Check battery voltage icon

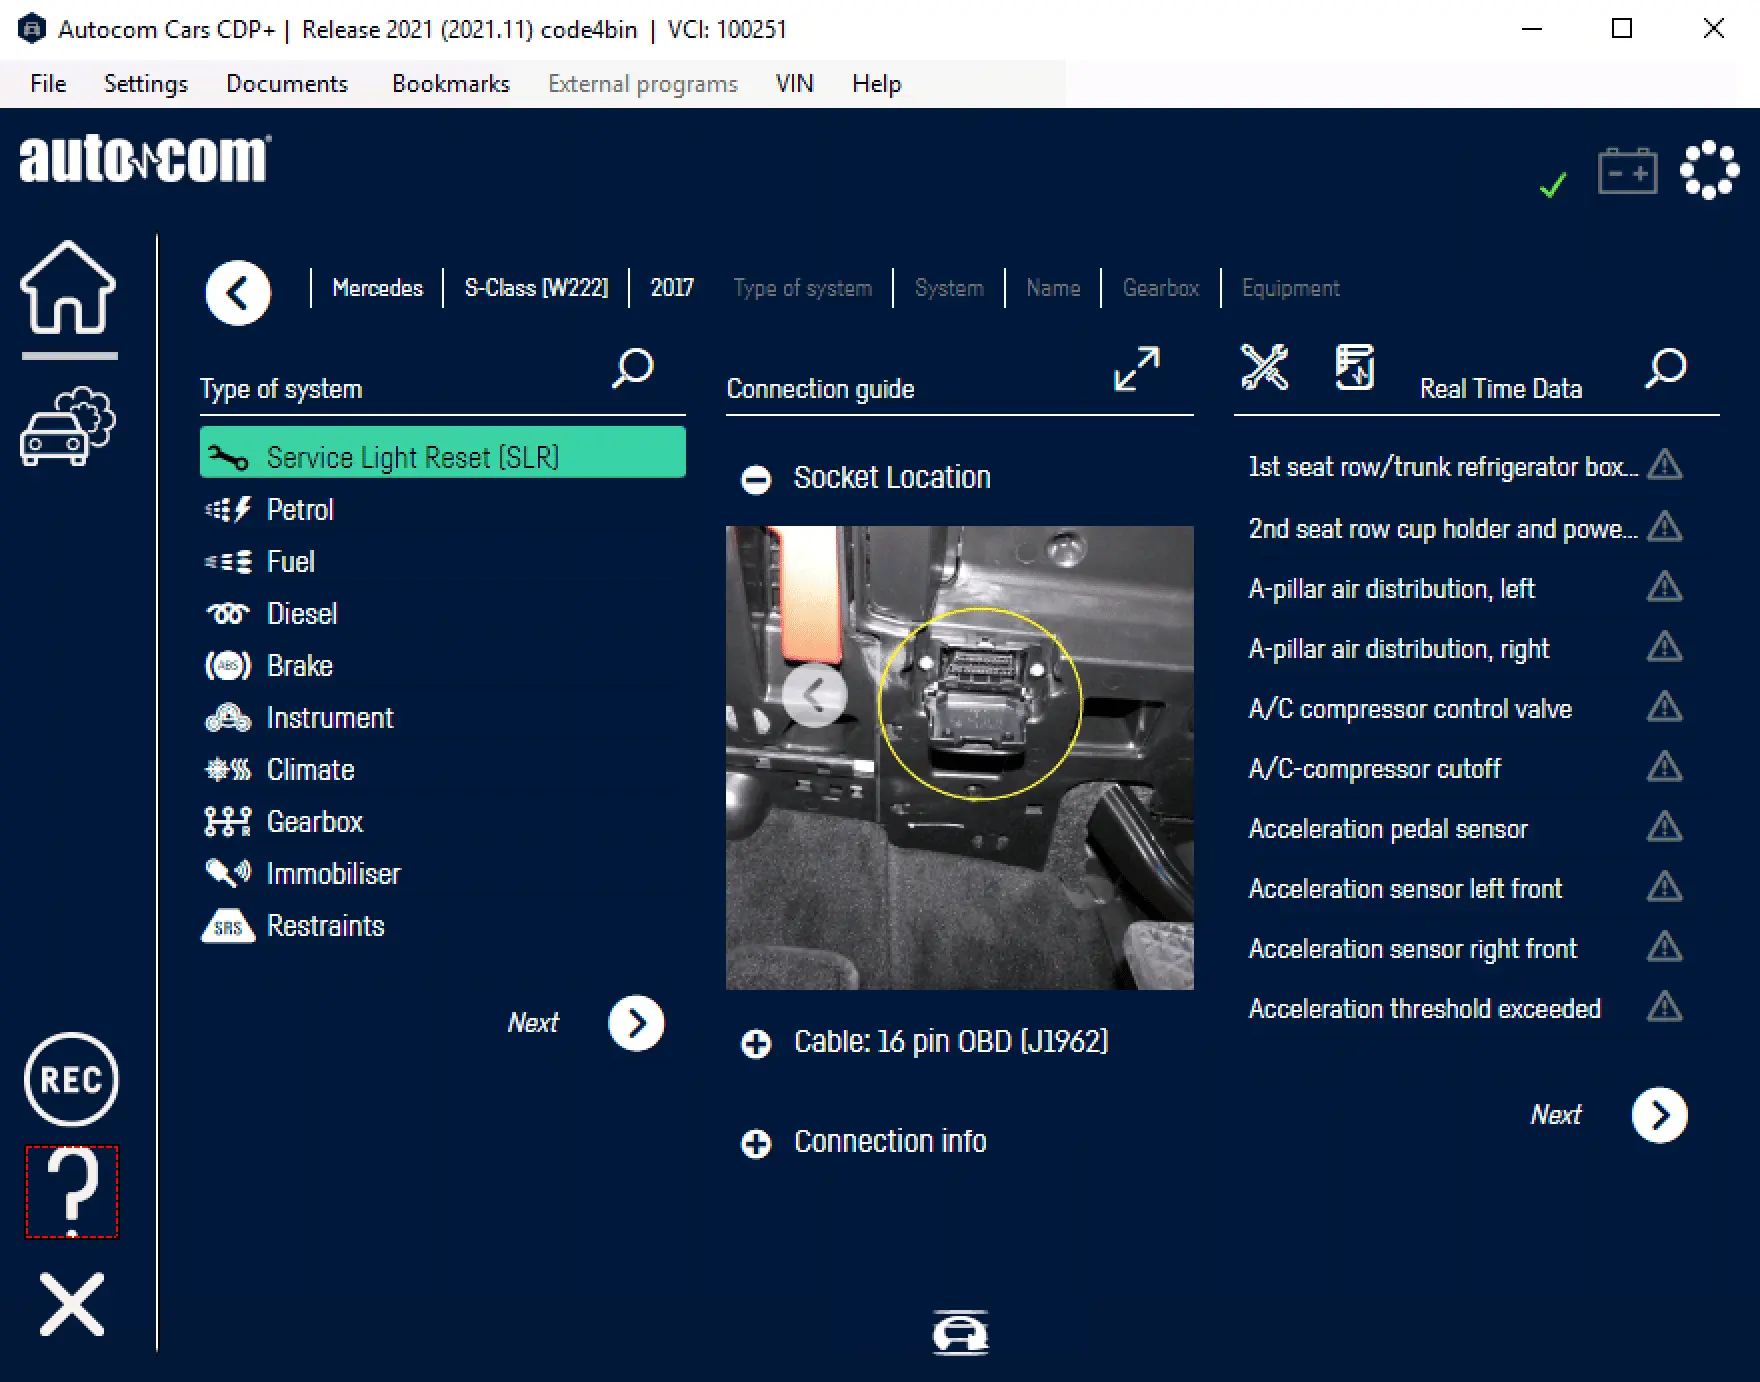(x=1627, y=171)
